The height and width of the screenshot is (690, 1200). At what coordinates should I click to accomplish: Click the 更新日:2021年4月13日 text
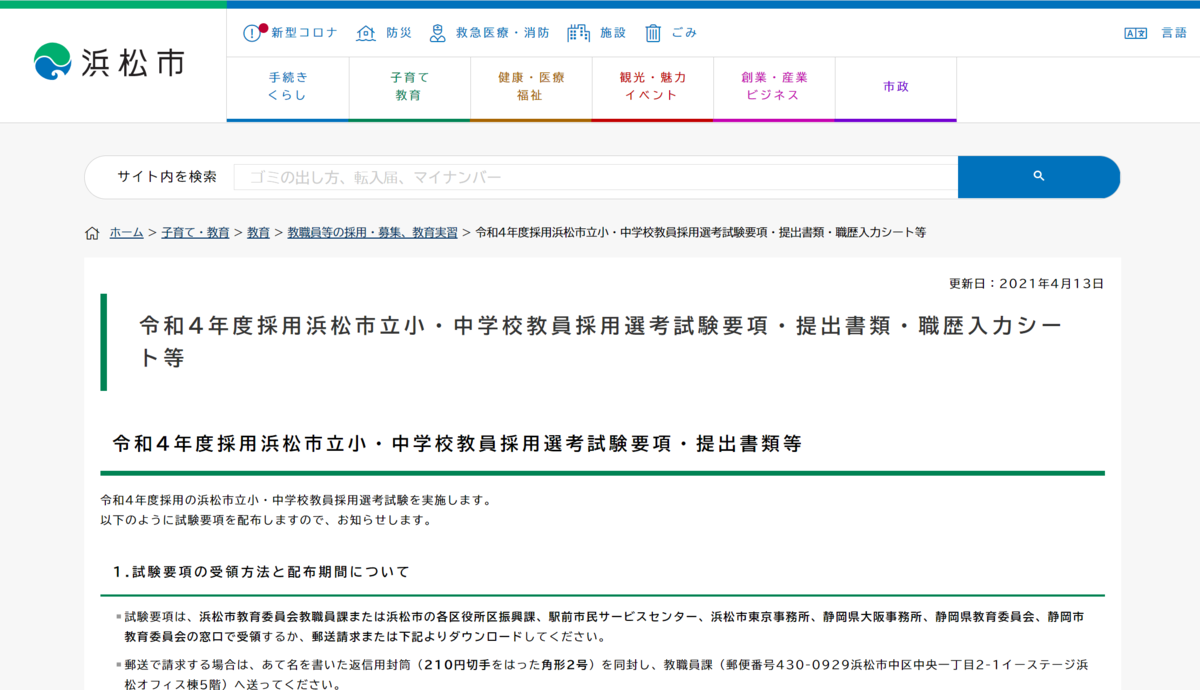1027,283
